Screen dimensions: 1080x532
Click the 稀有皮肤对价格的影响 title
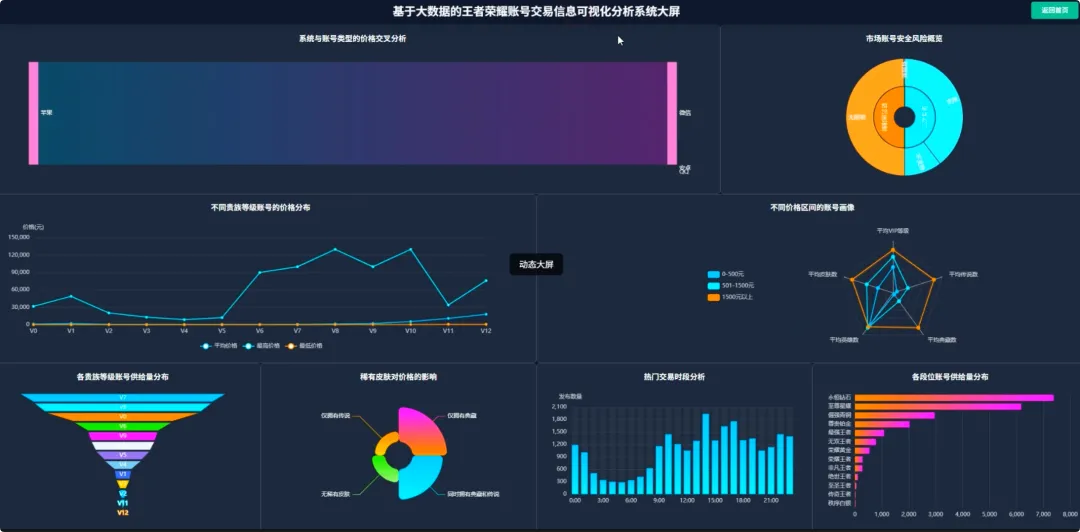coord(398,377)
